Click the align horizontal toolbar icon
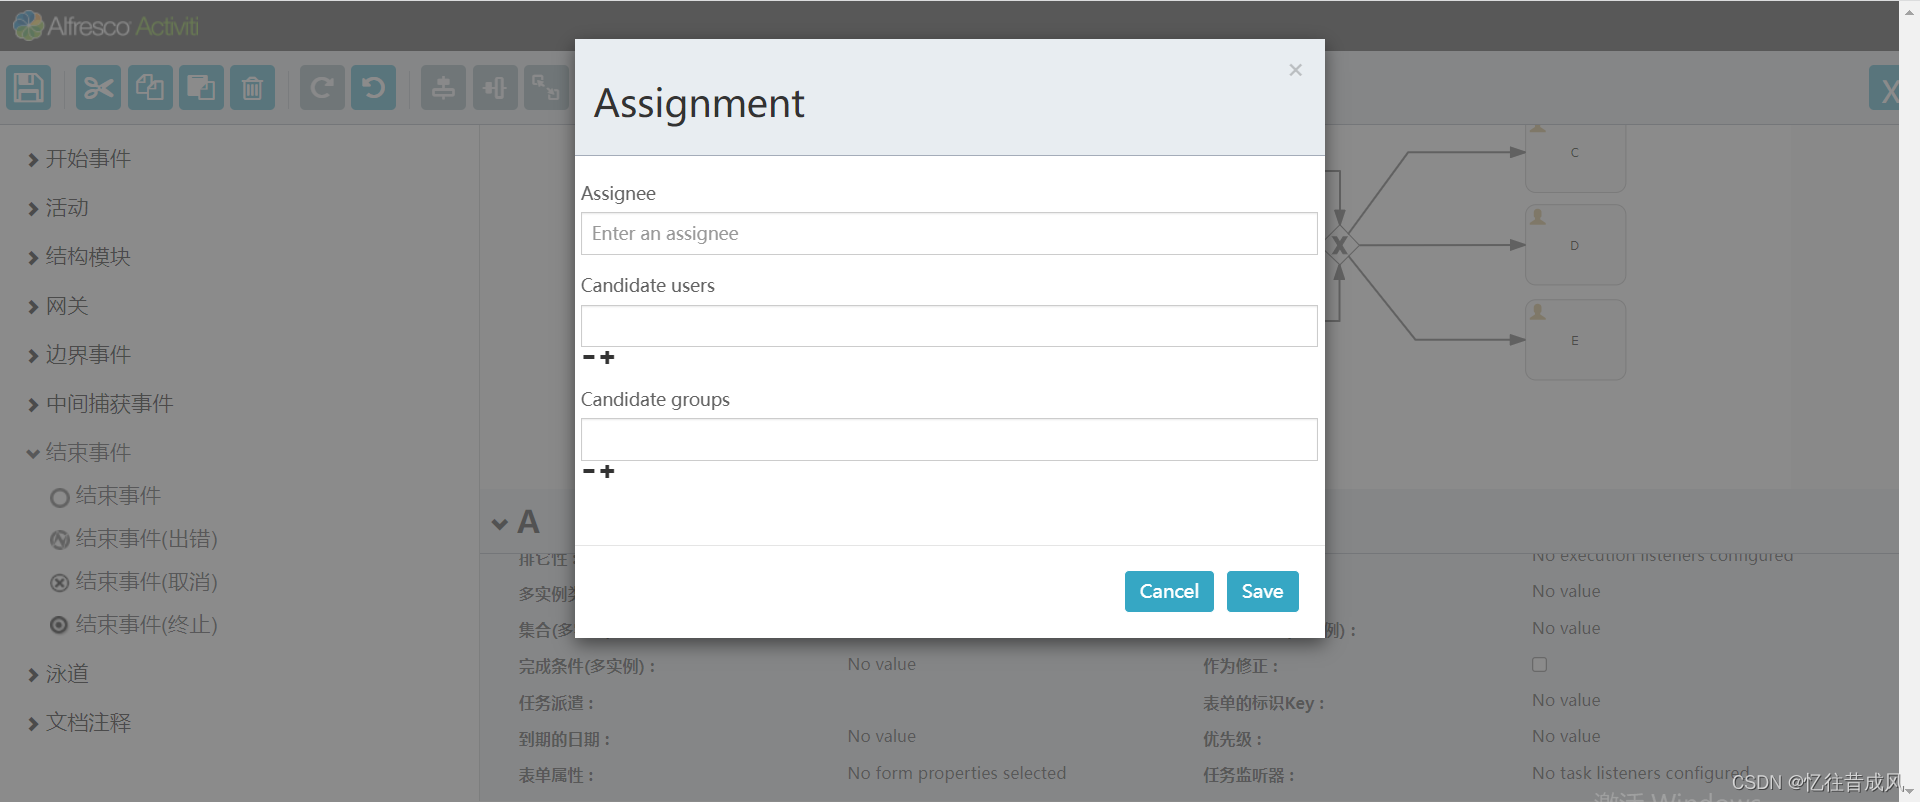Screen dimensions: 1920x802 (495, 88)
